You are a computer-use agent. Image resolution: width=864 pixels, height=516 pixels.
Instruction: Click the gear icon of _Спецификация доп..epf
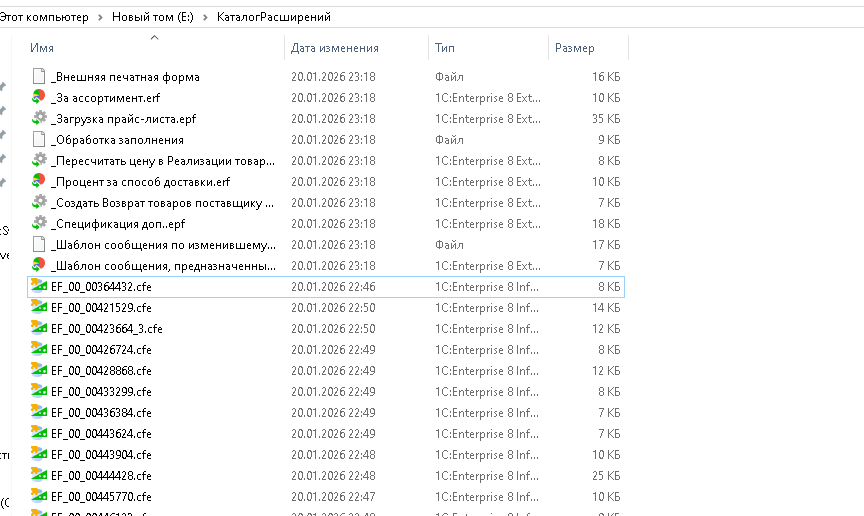39,224
